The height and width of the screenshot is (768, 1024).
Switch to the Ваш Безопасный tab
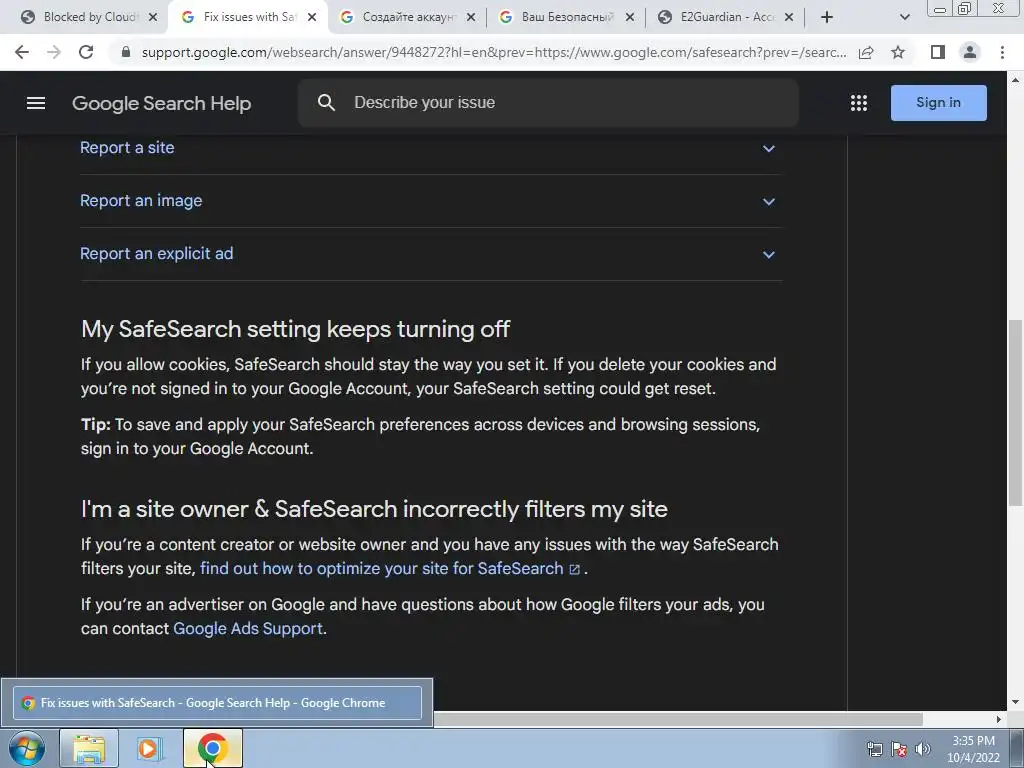(565, 17)
